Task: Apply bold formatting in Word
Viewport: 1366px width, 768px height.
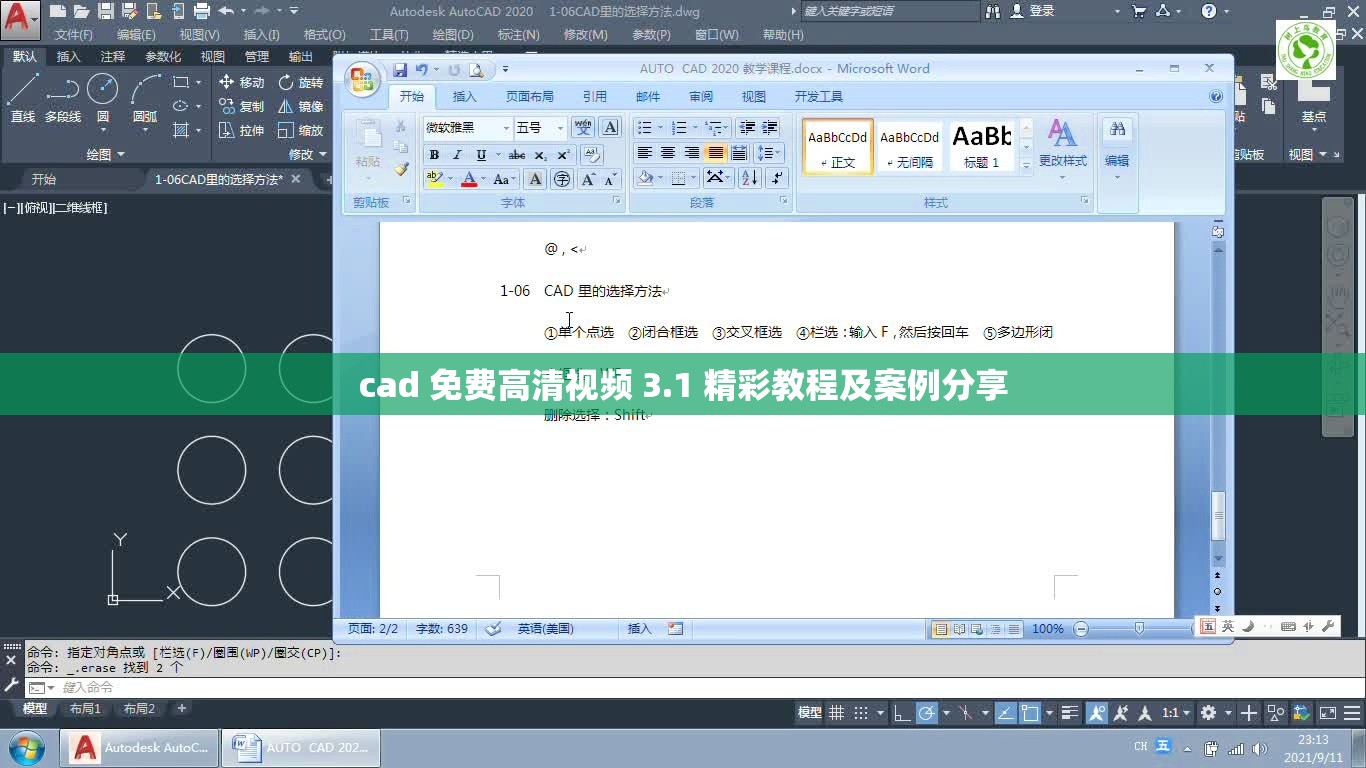Action: (x=434, y=154)
